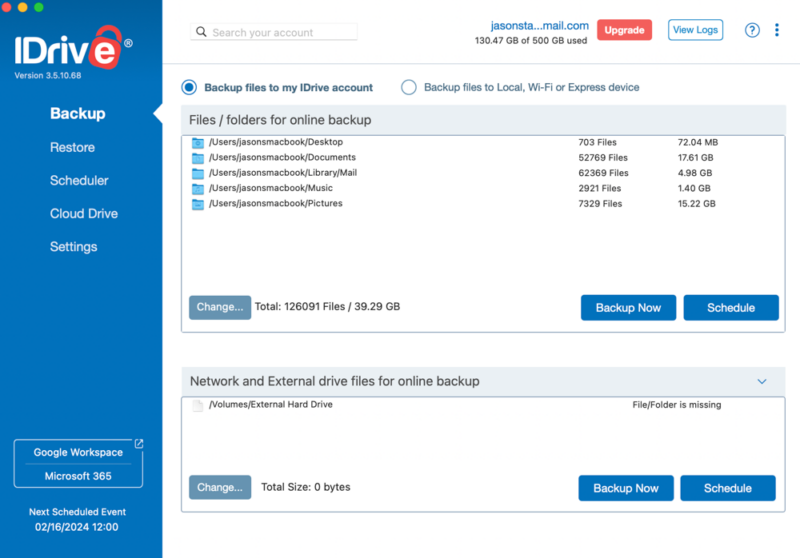Open the three-dot more options menu

click(777, 30)
